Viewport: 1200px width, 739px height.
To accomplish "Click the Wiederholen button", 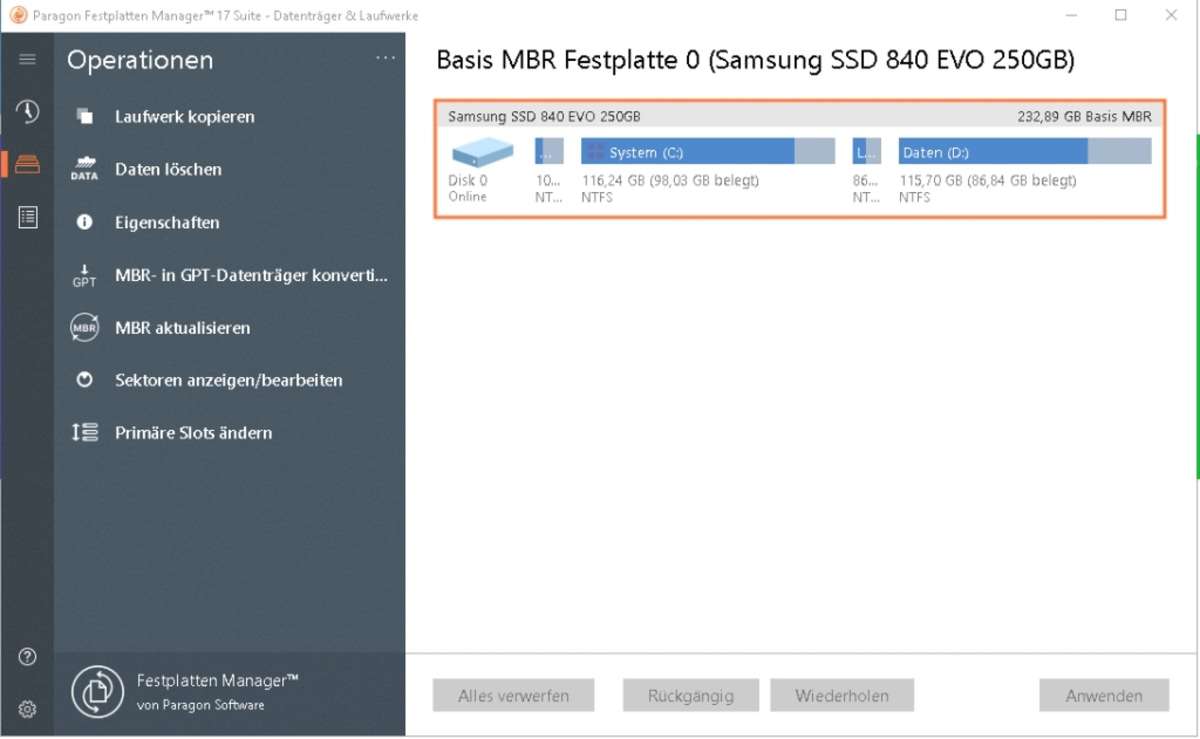I will [841, 696].
